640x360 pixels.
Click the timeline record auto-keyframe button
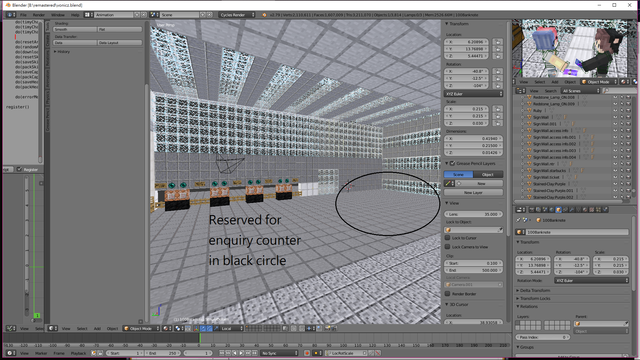(x=307, y=353)
